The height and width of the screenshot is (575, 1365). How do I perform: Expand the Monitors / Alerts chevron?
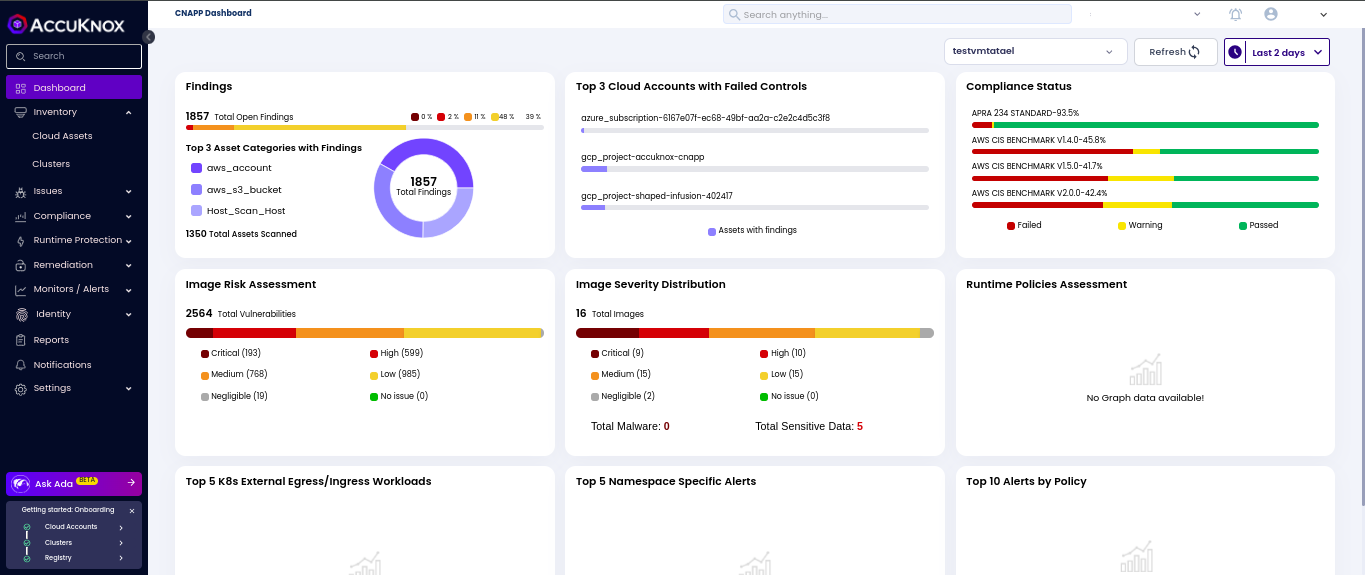128,290
